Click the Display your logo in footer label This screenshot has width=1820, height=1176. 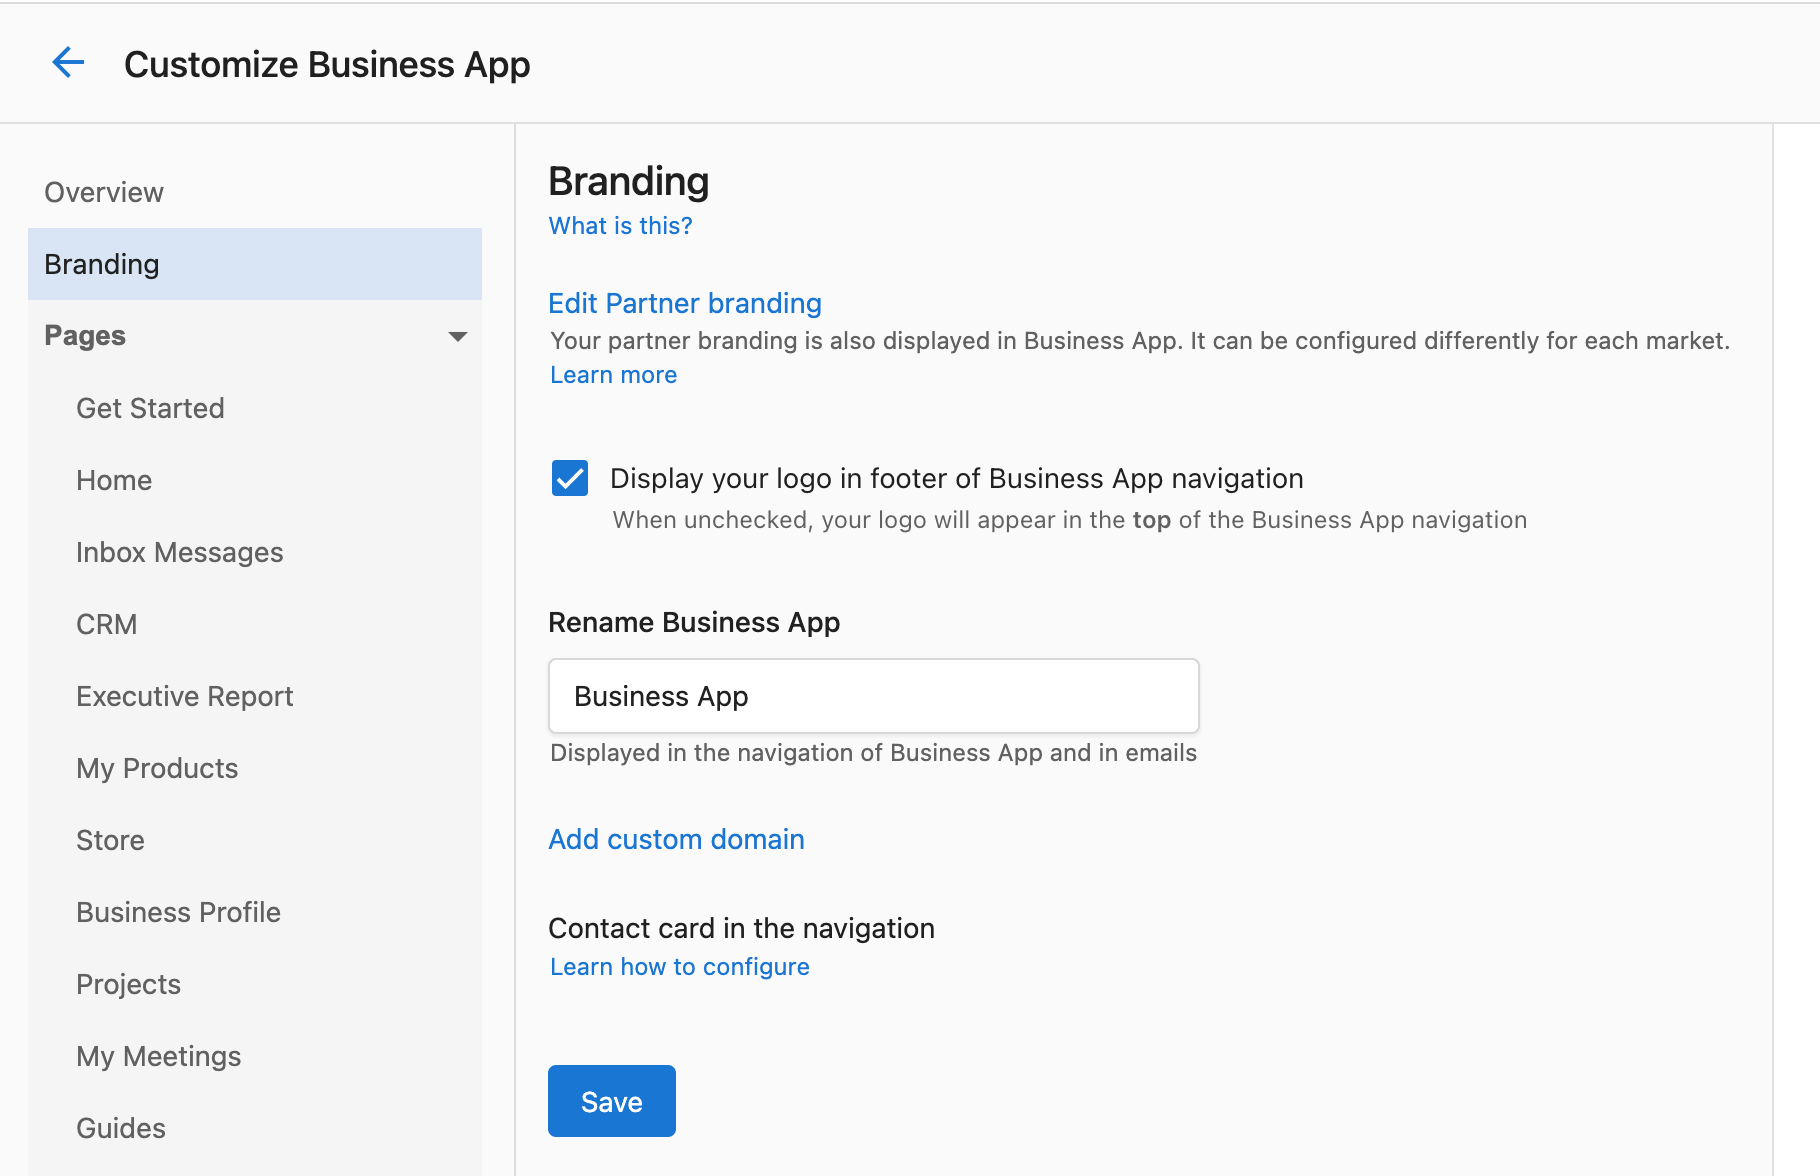tap(957, 478)
